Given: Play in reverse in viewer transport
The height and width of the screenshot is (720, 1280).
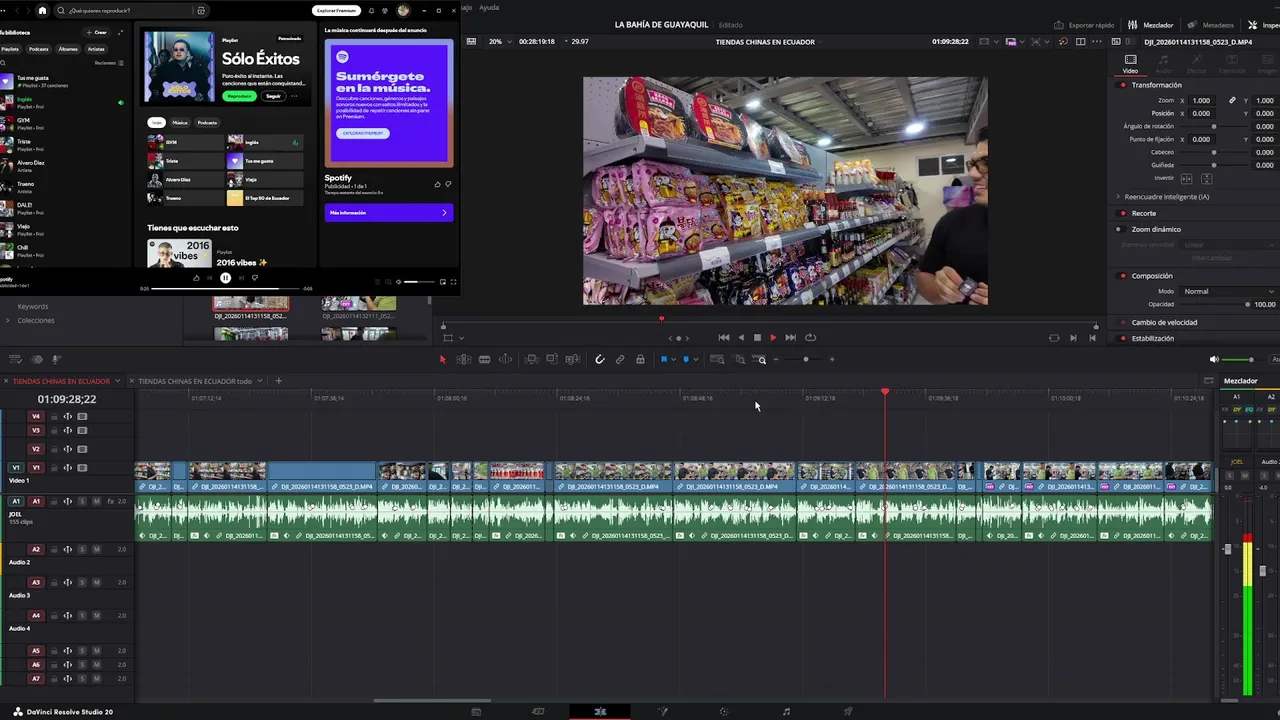Looking at the screenshot, I should pos(741,337).
